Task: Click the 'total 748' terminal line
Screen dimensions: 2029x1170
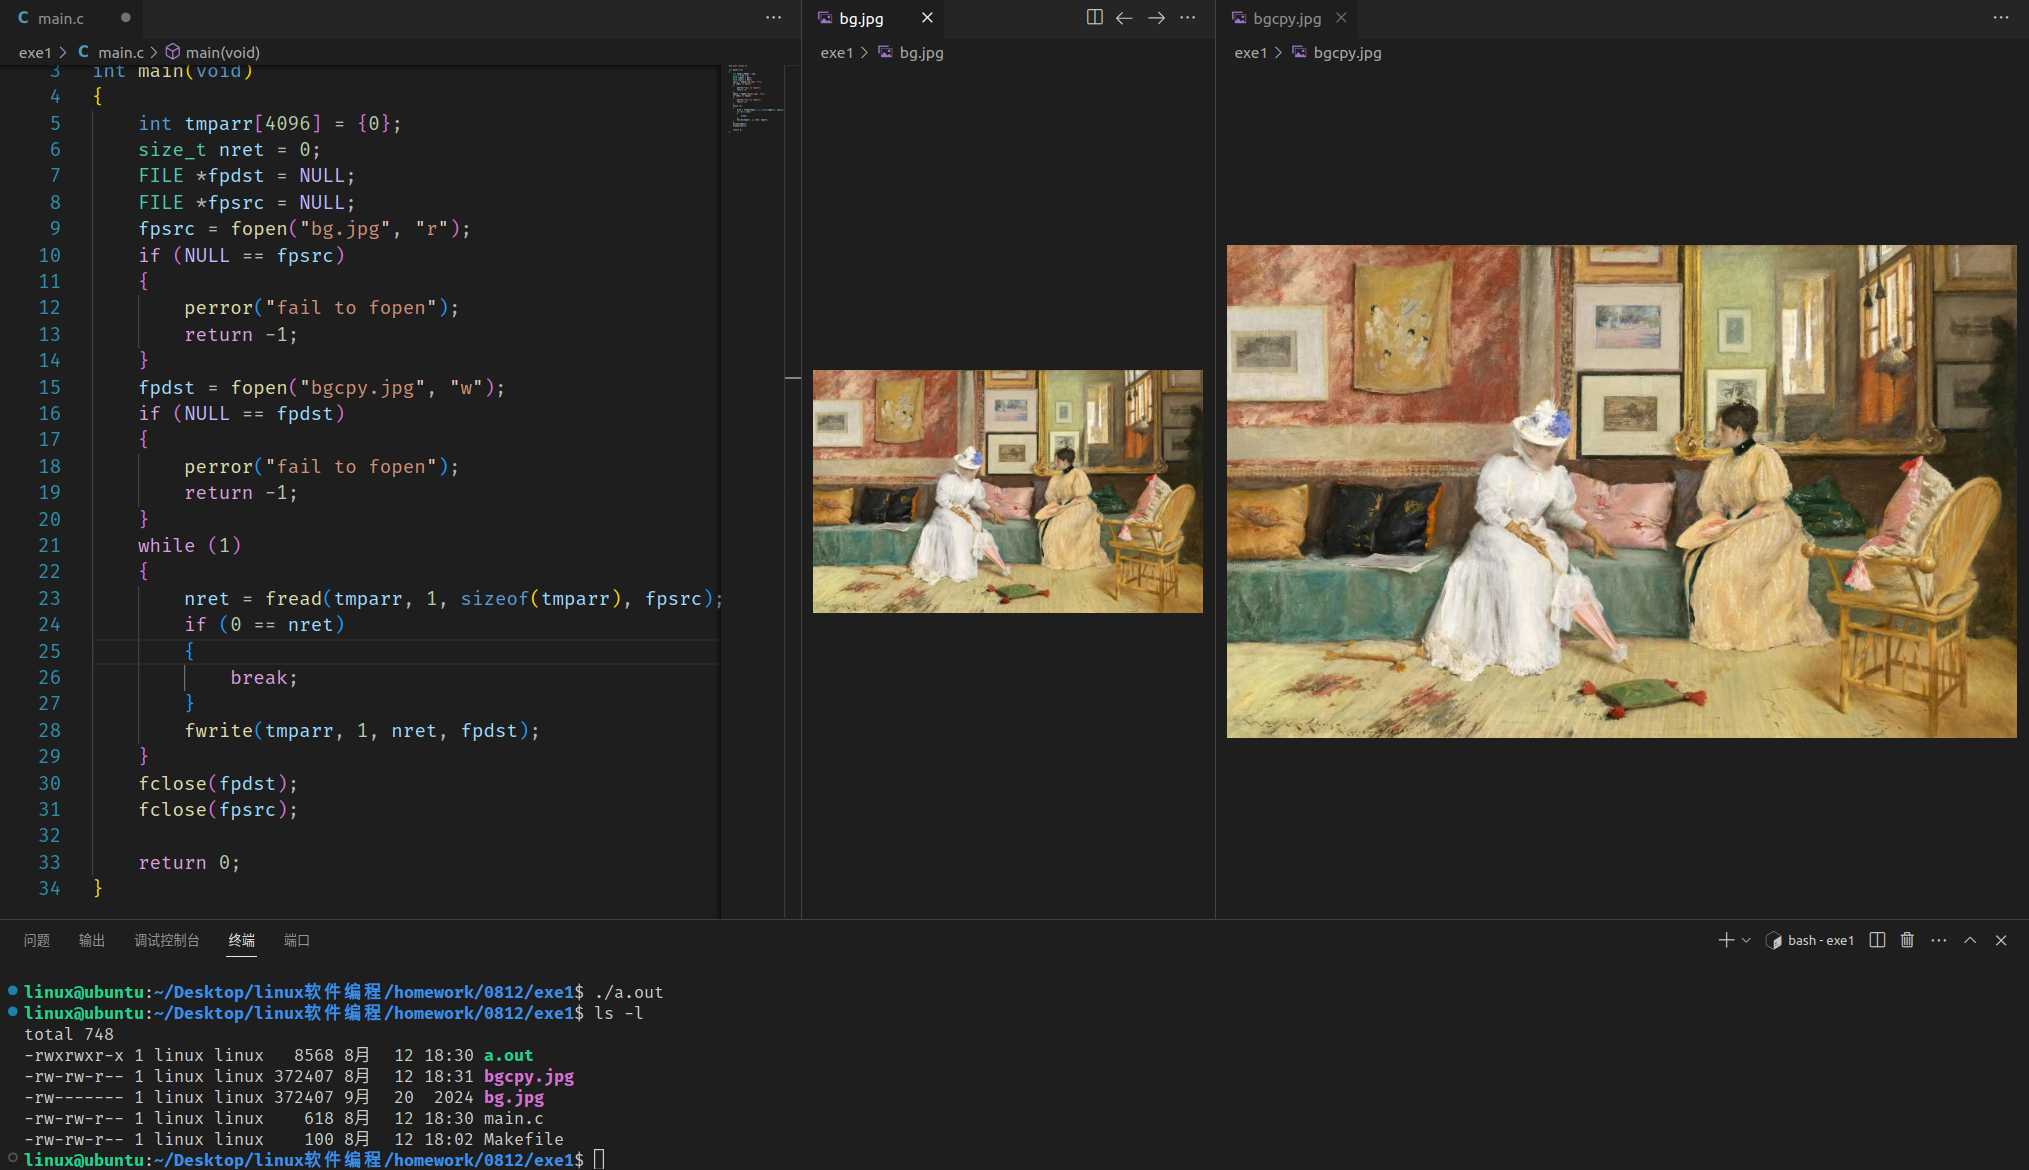Action: (69, 1034)
